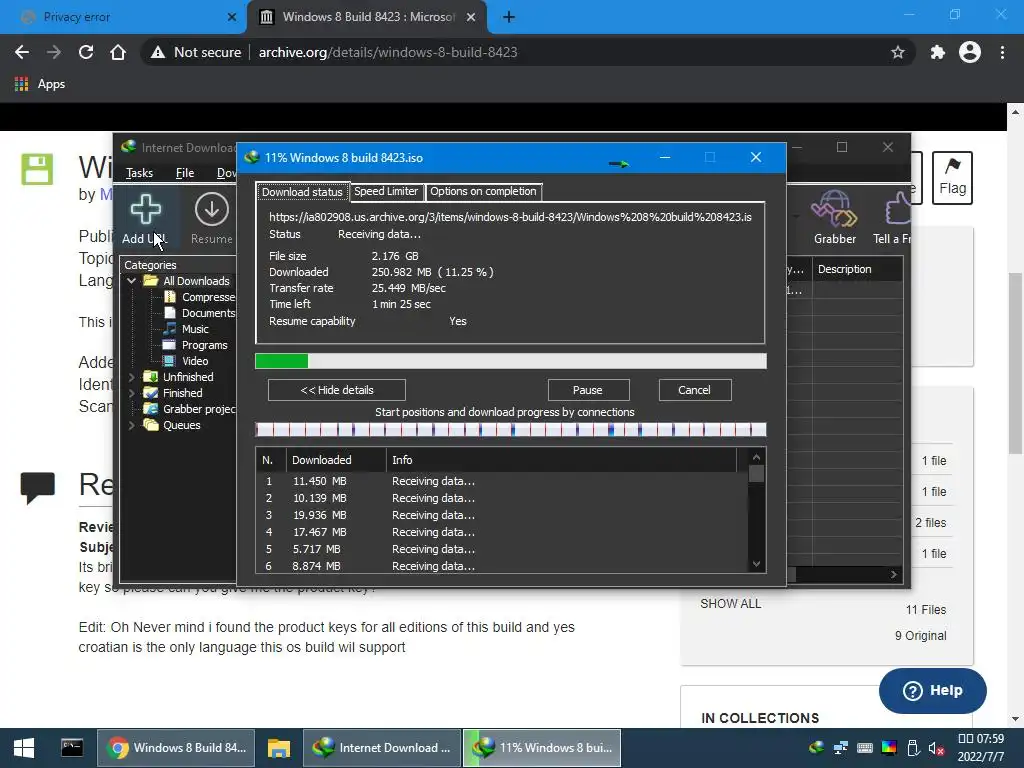Click the Add URL plus icon in IDM
This screenshot has width=1024, height=768.
click(146, 209)
